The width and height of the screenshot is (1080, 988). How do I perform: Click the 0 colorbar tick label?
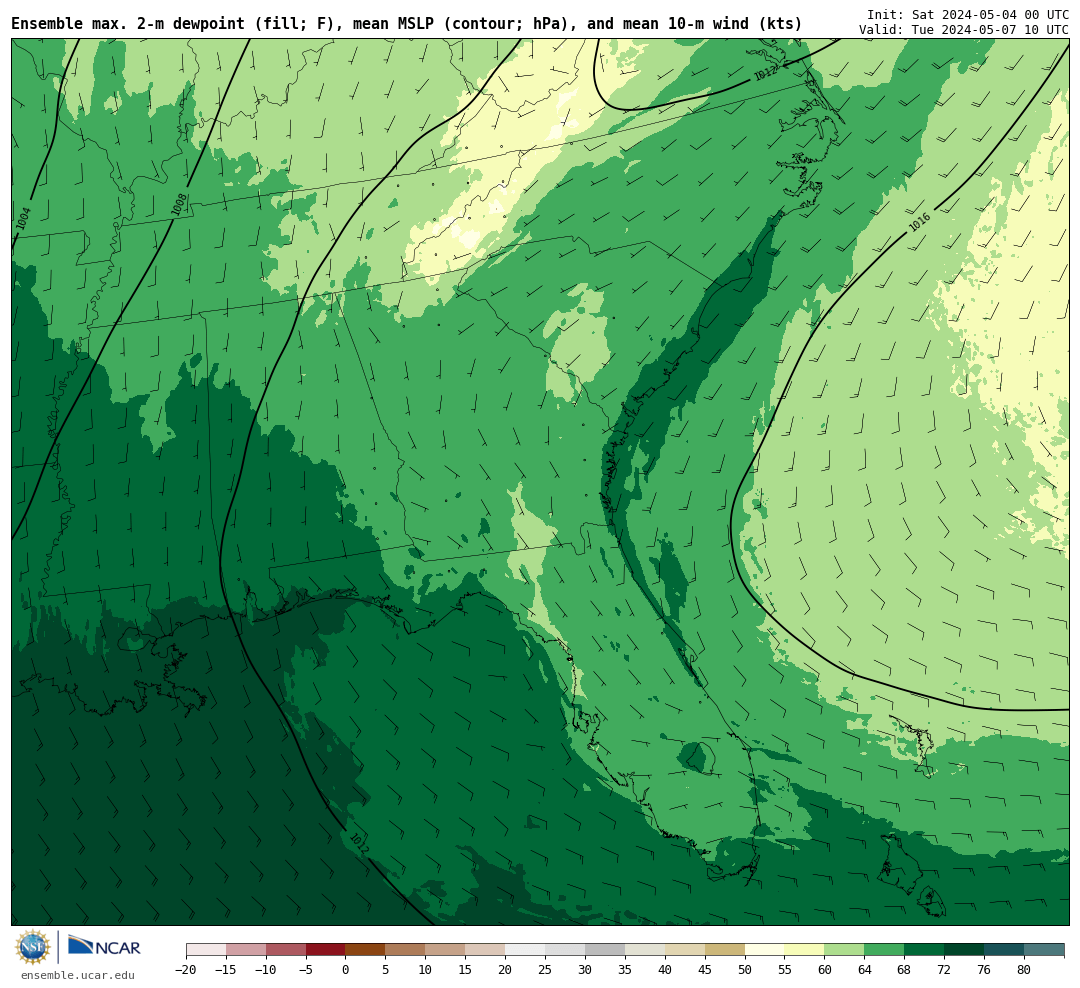point(346,970)
